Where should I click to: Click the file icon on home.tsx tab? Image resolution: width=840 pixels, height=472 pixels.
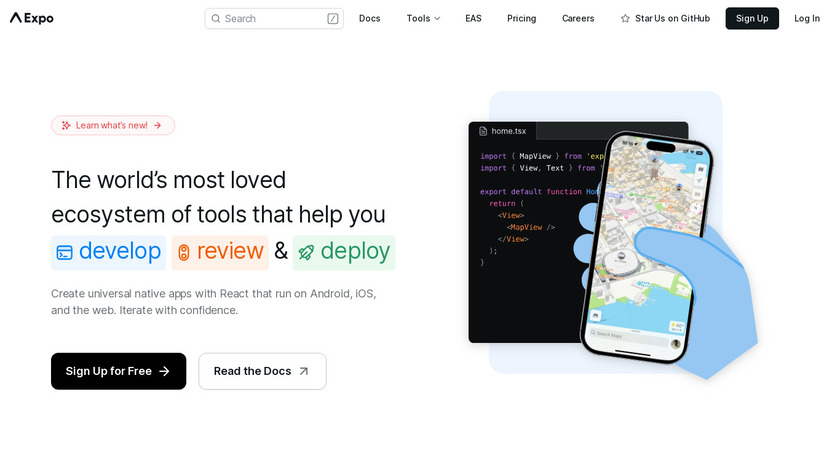click(x=483, y=131)
